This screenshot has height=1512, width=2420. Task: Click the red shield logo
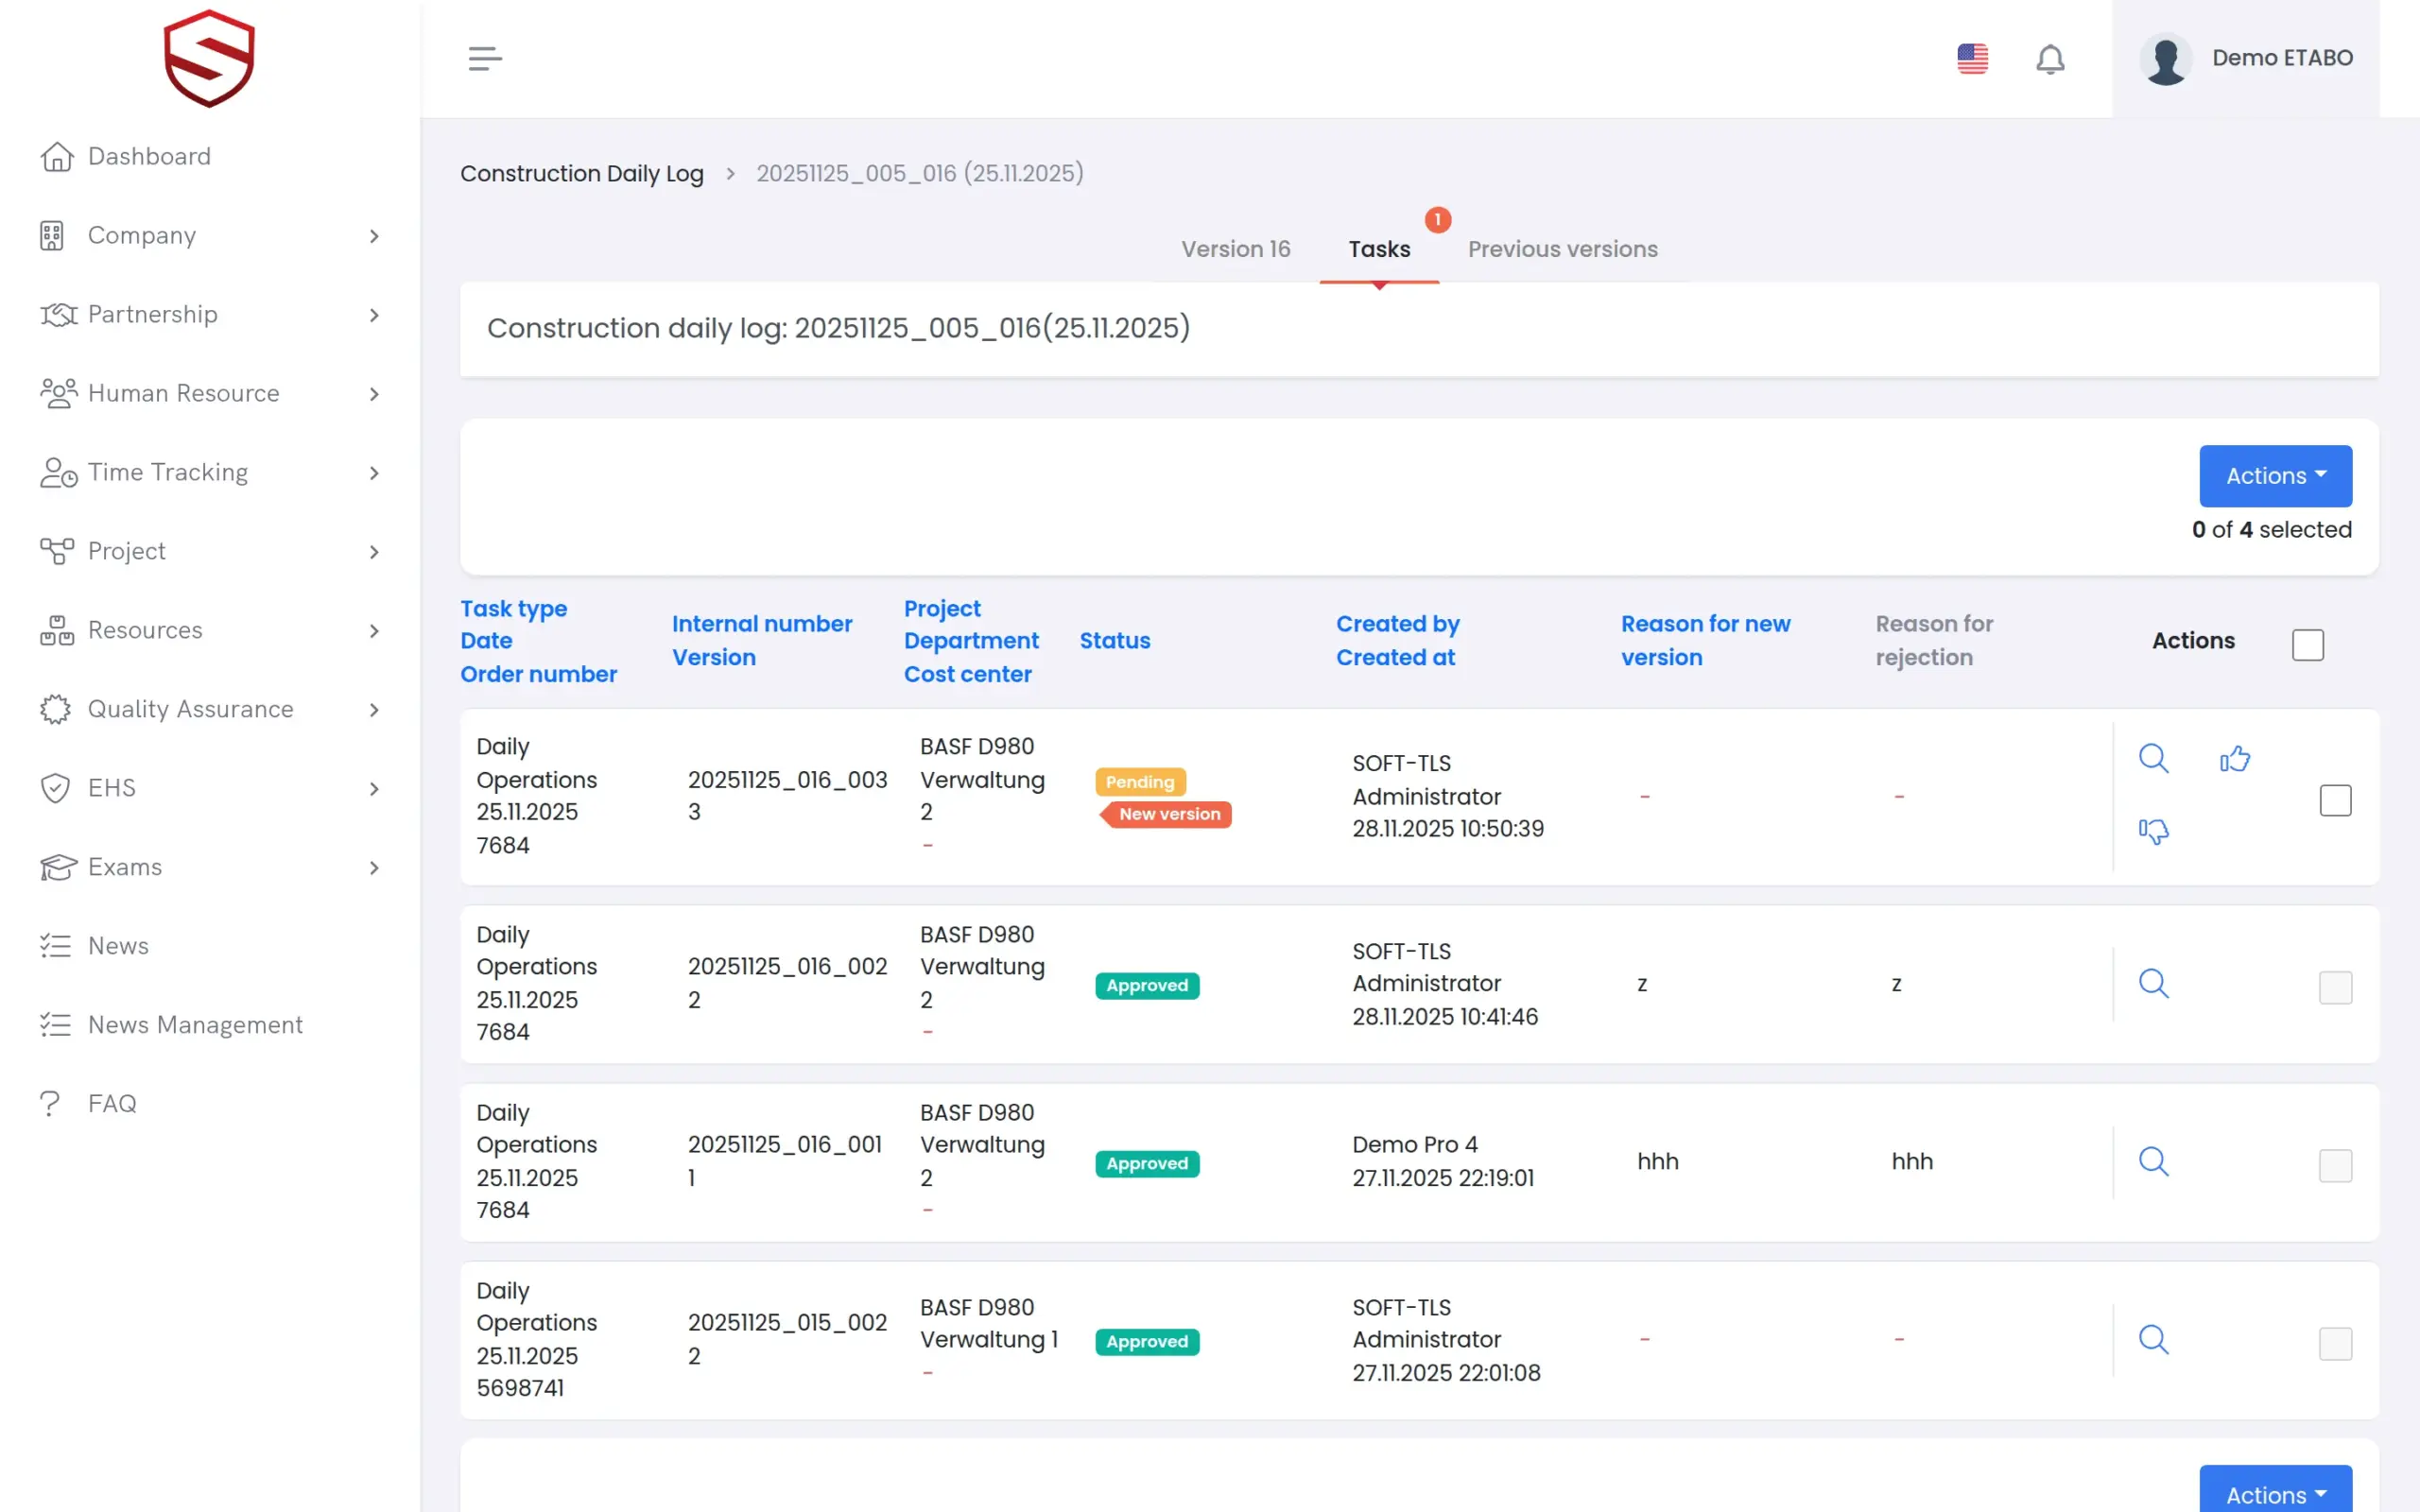click(x=209, y=59)
